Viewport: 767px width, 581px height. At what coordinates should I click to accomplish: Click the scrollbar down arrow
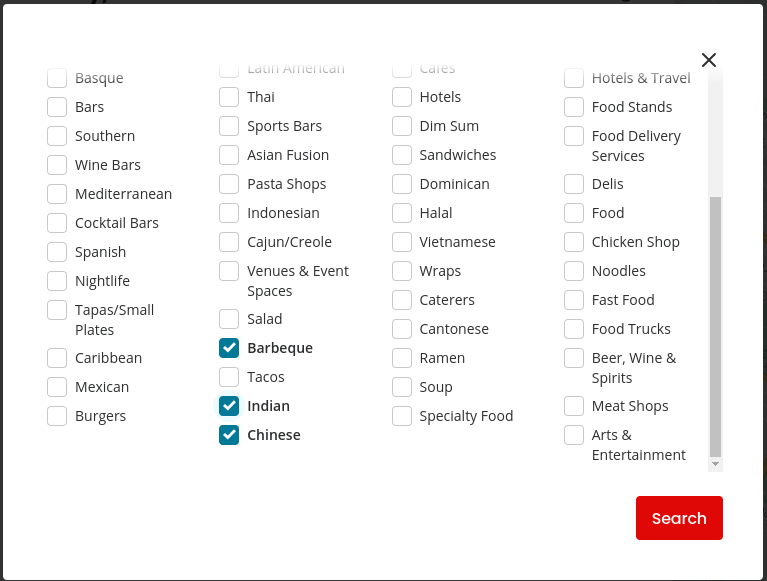(x=715, y=464)
